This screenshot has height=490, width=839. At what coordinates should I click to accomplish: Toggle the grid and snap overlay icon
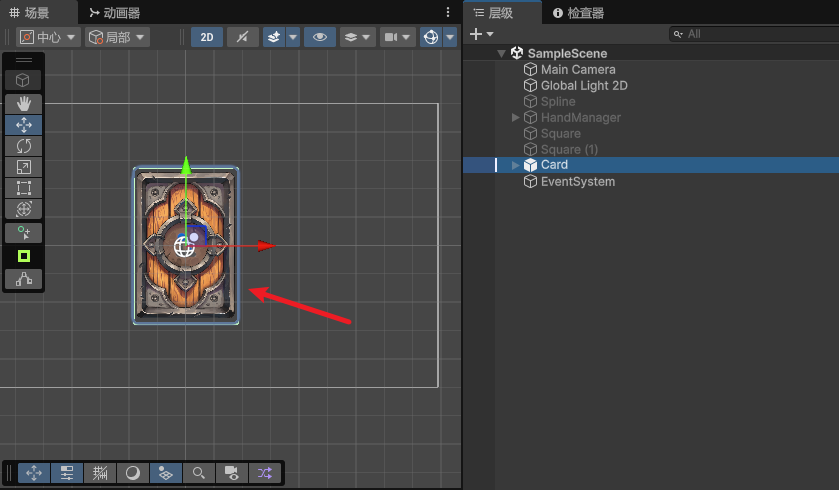100,473
